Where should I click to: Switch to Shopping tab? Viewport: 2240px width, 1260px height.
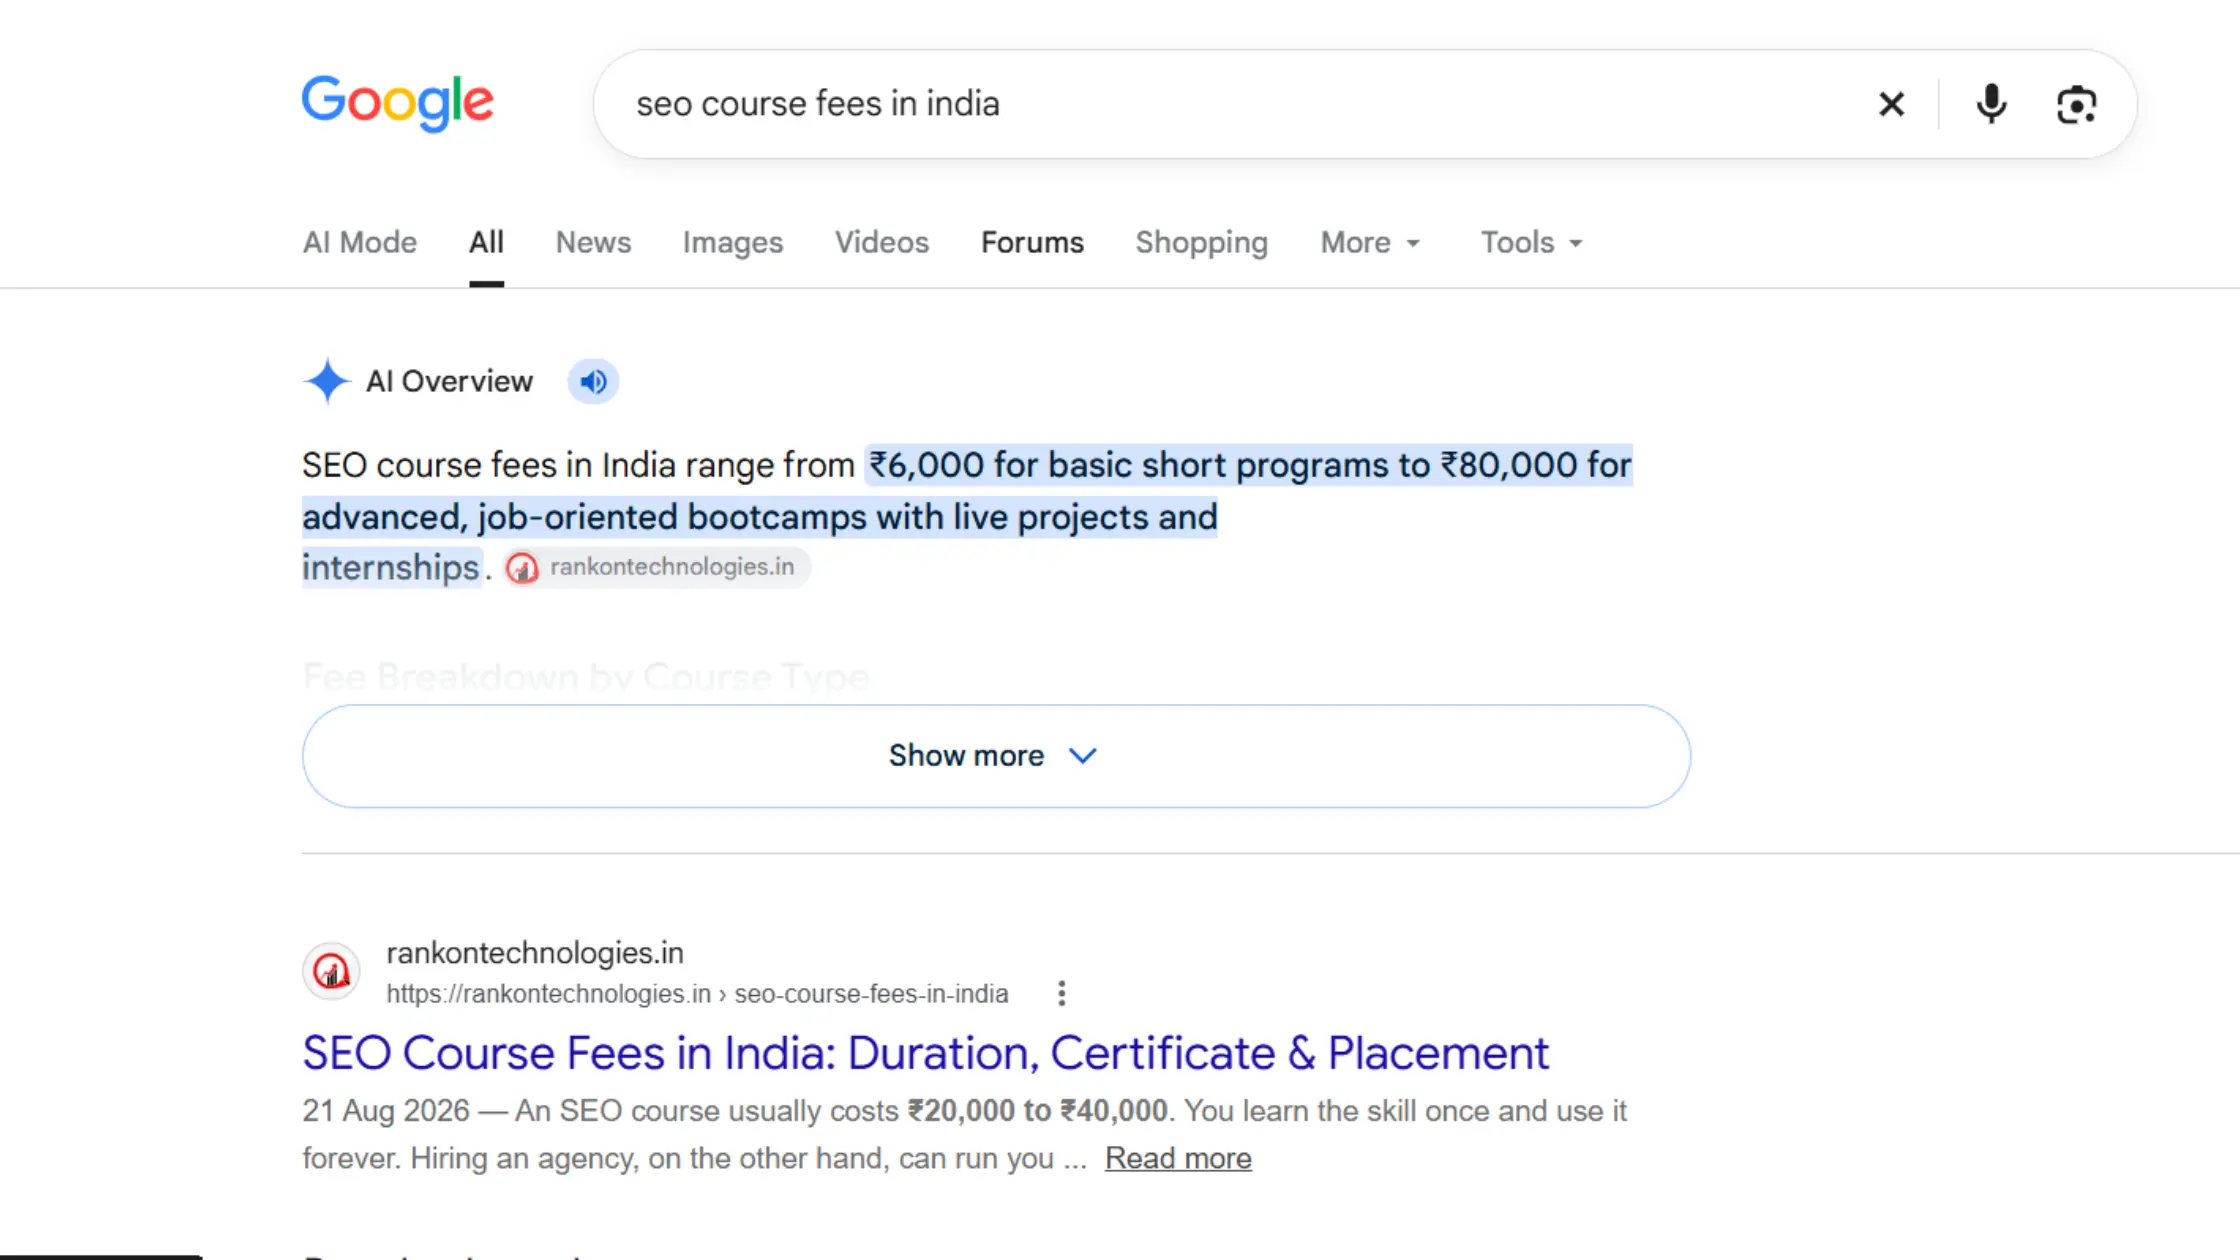1202,242
